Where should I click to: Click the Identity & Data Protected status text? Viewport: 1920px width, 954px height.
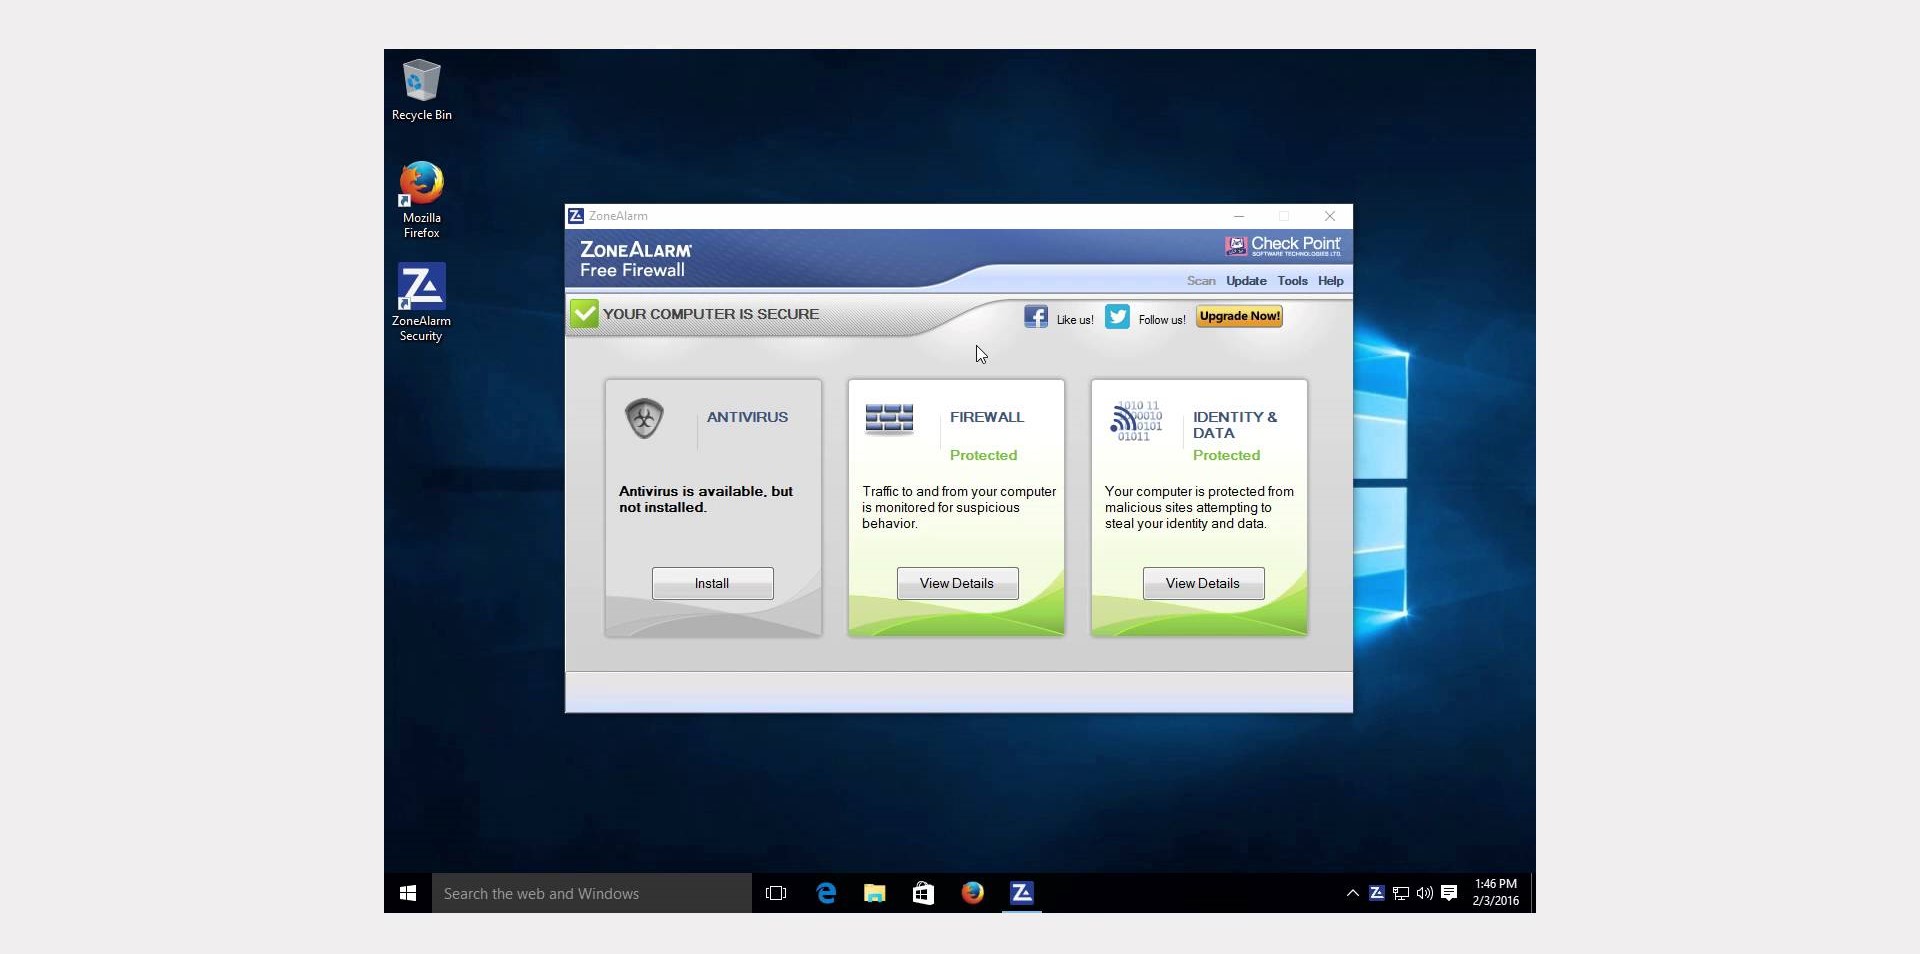1226,455
